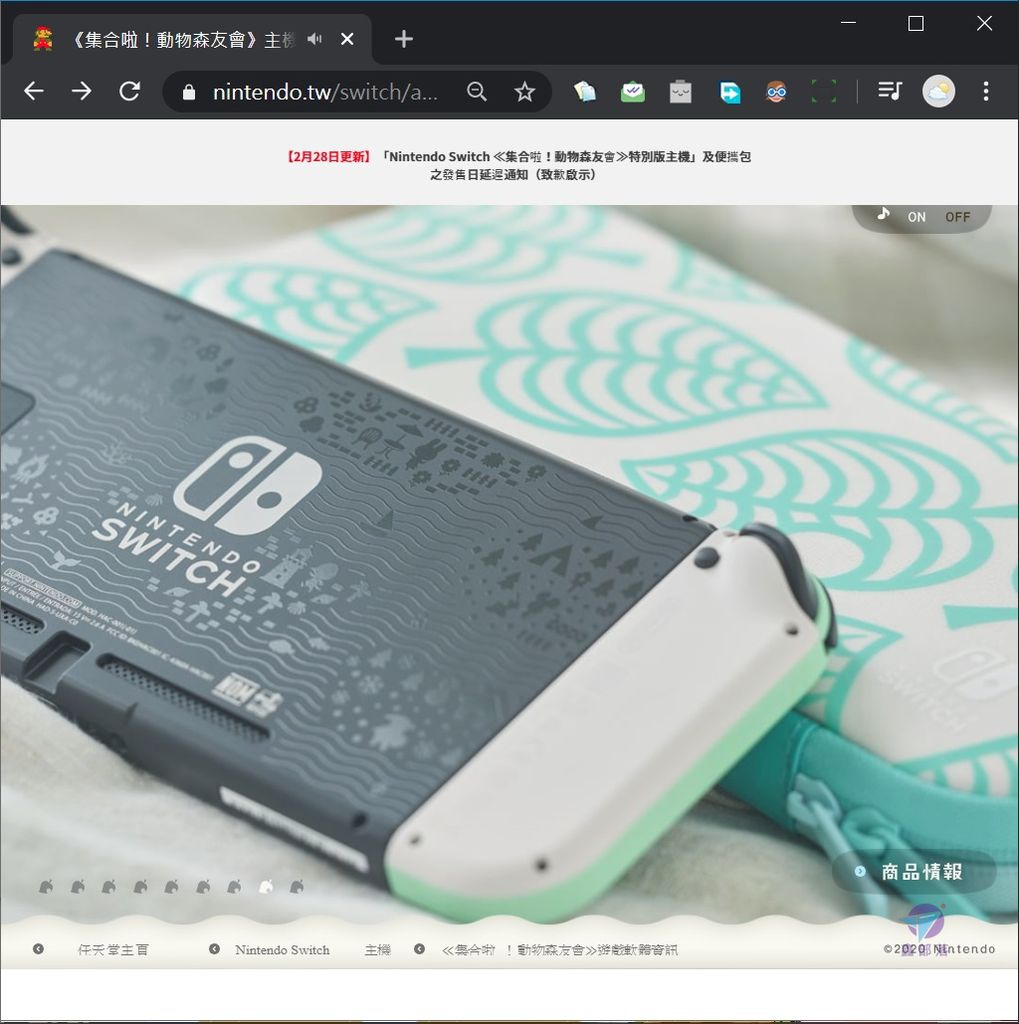Turn background music OFF
The height and width of the screenshot is (1024, 1019).
[x=958, y=217]
